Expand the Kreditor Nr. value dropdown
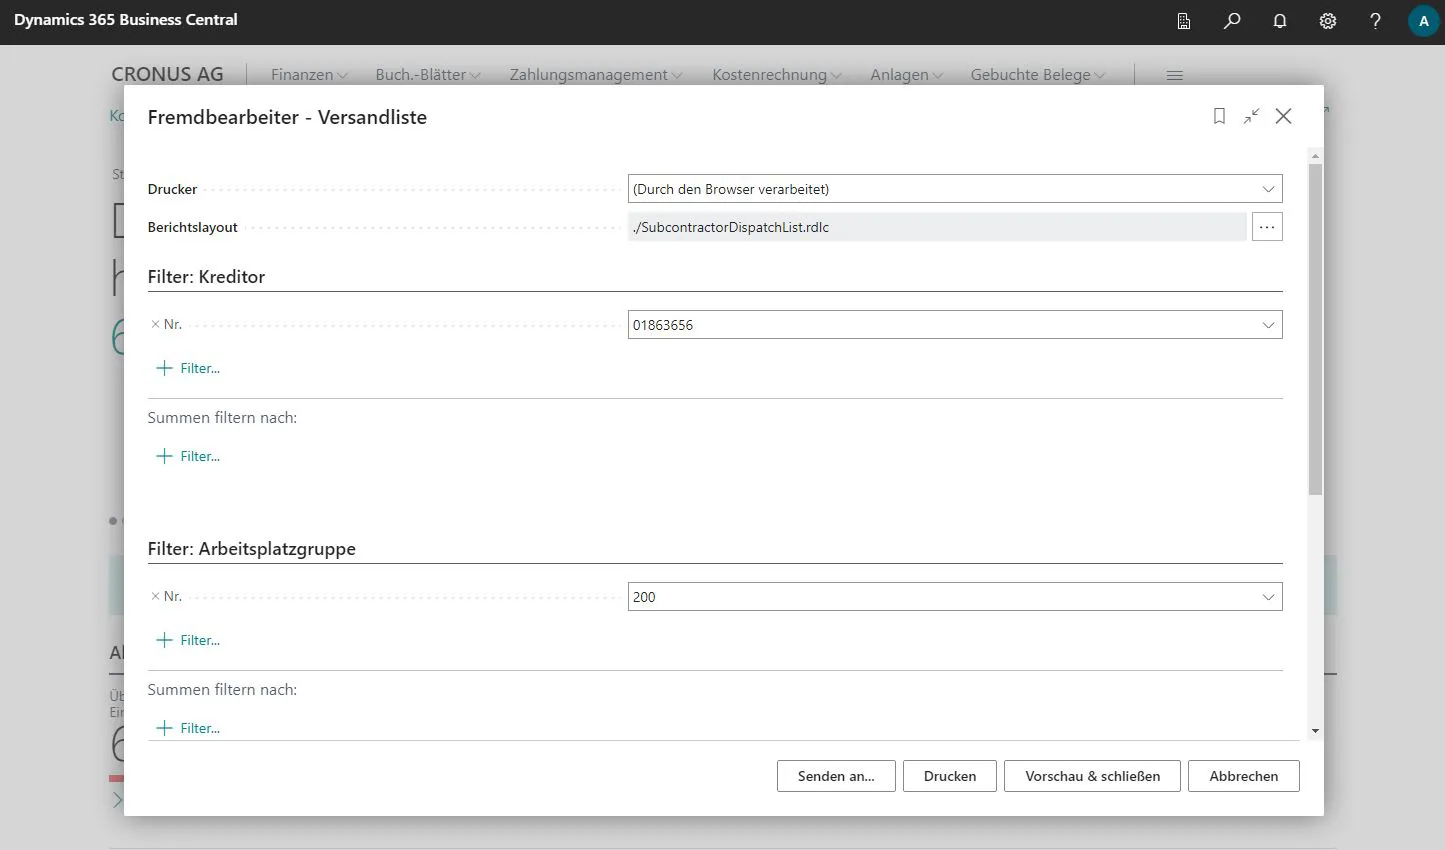The width and height of the screenshot is (1445, 850). point(1268,325)
